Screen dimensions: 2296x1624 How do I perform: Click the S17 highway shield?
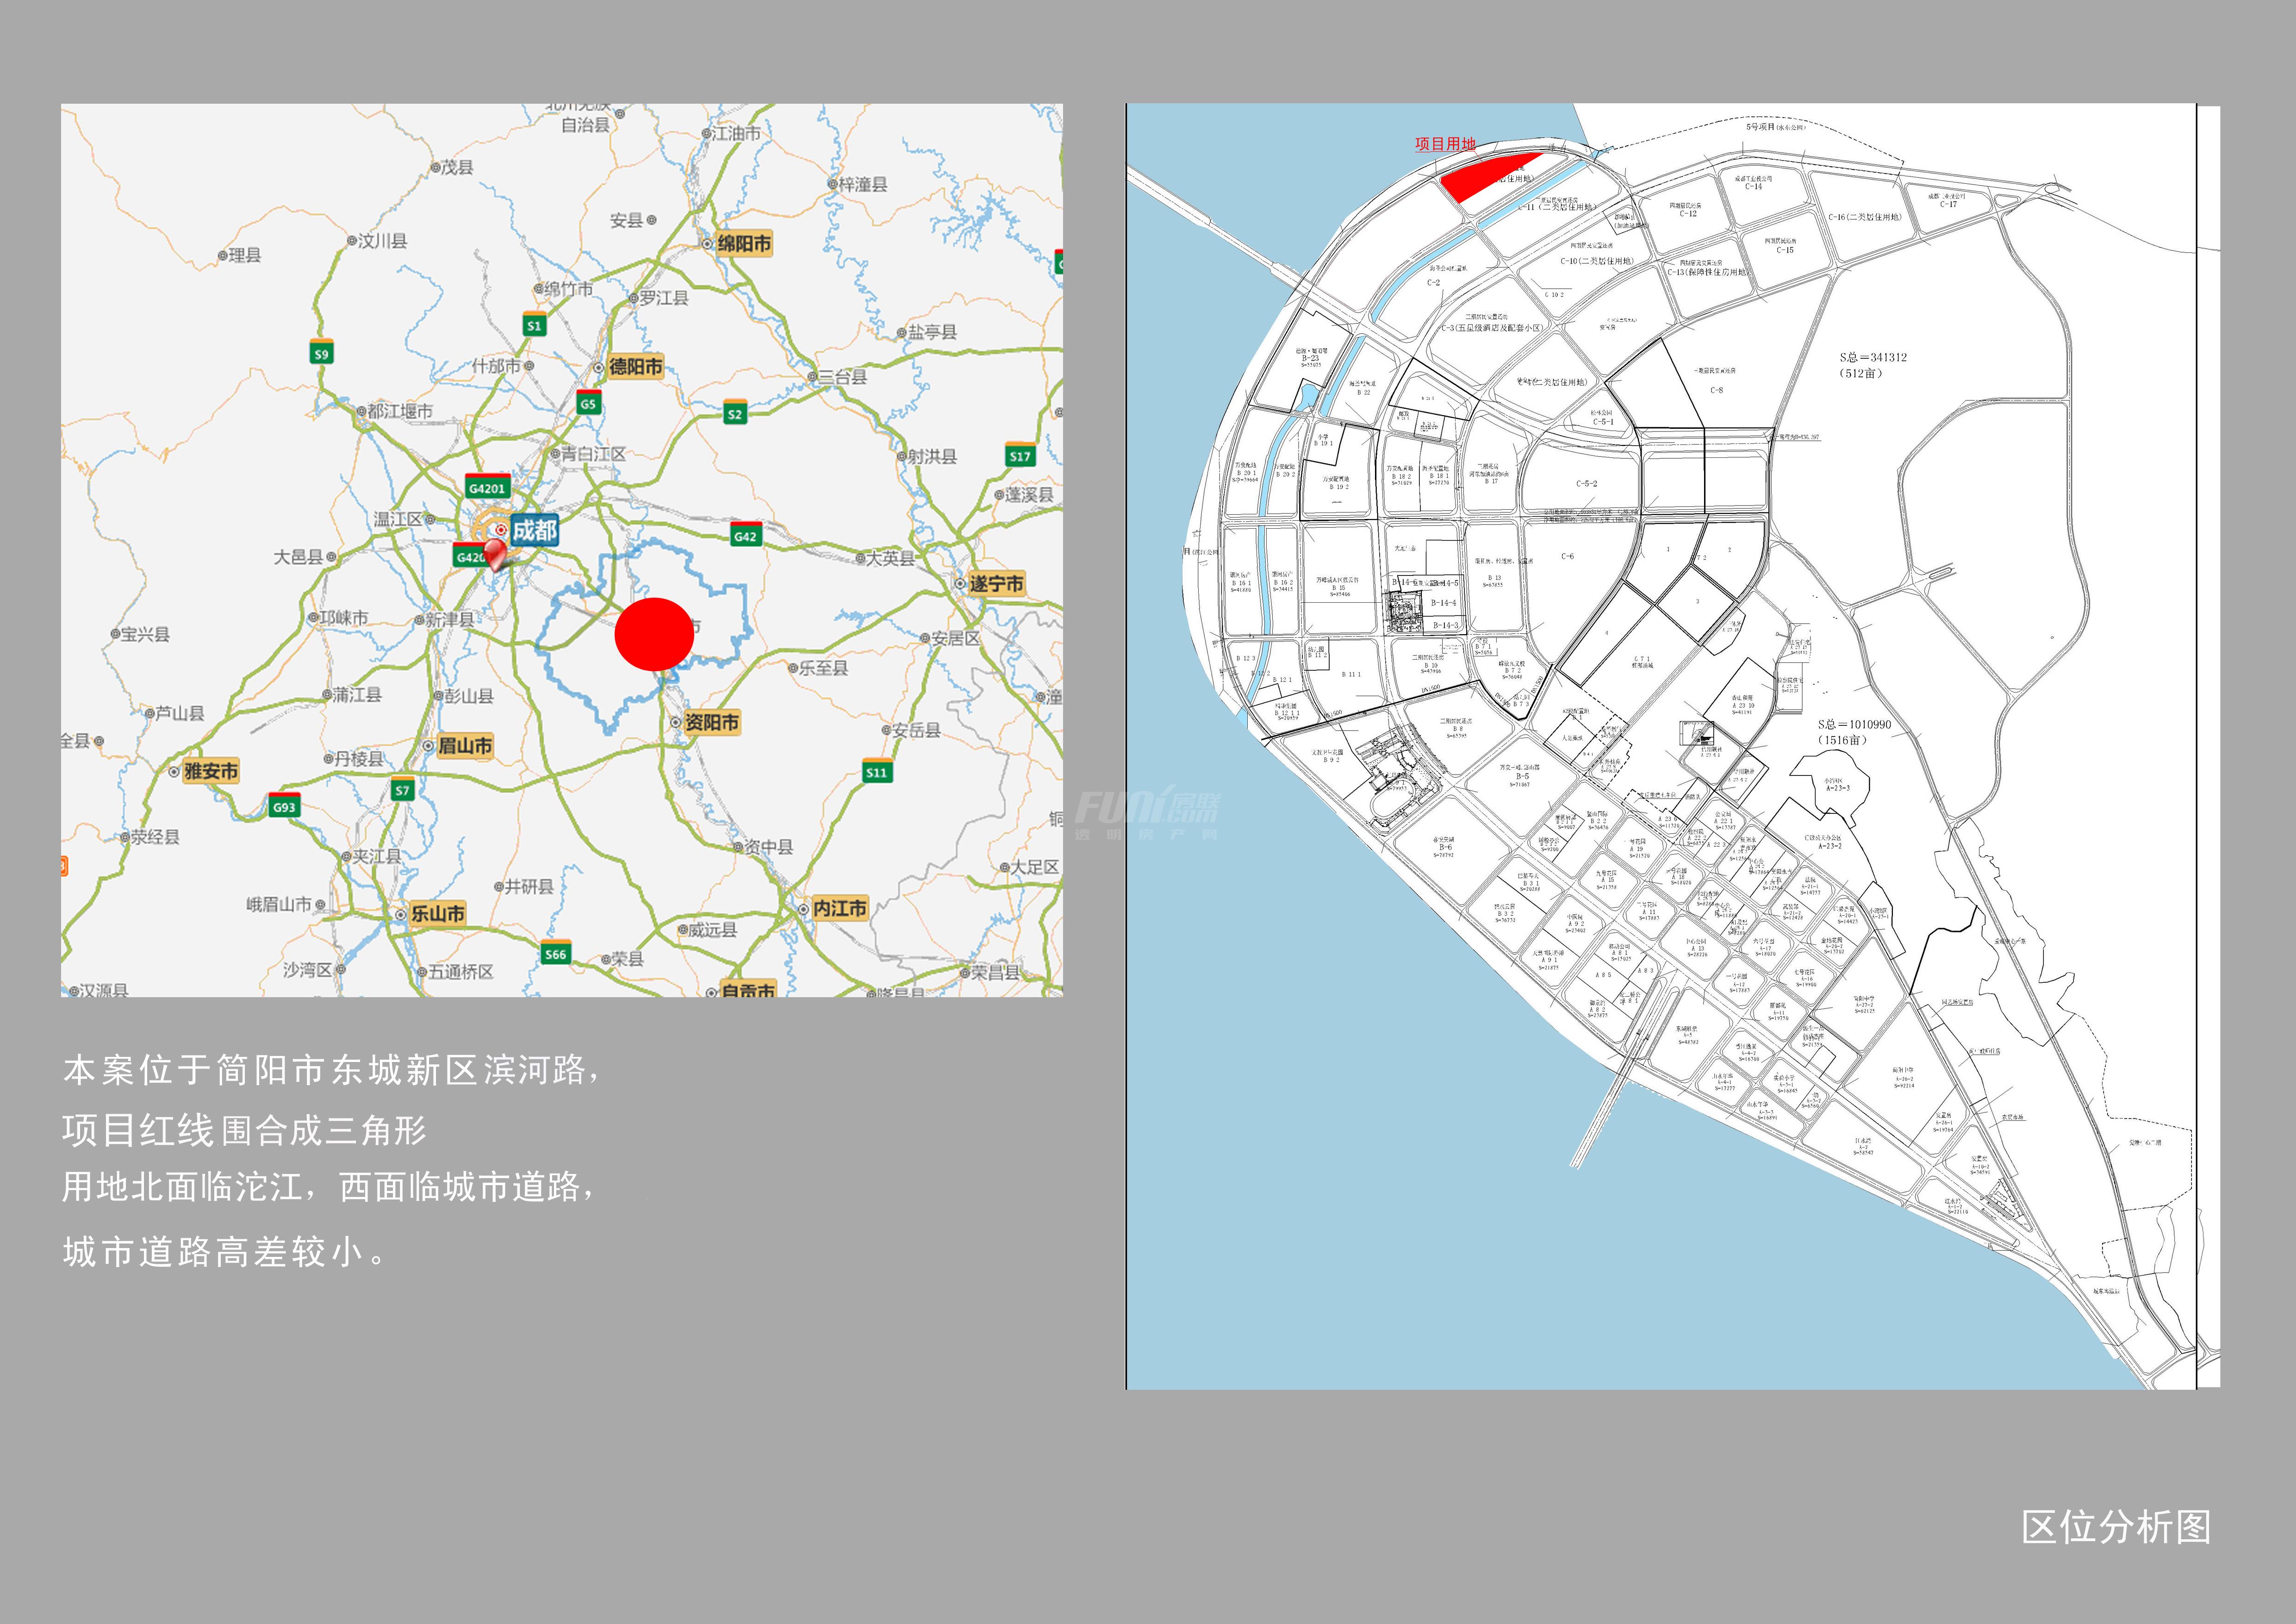[1020, 454]
